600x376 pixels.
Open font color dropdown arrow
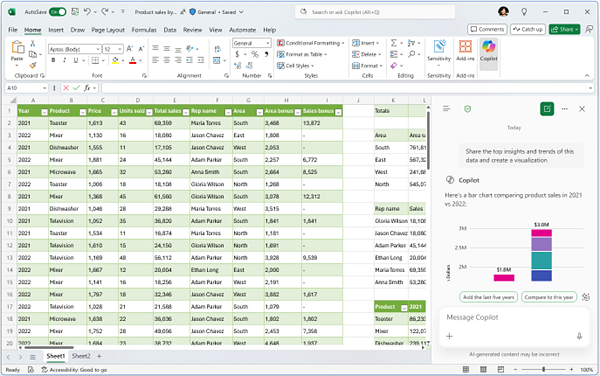(x=140, y=60)
